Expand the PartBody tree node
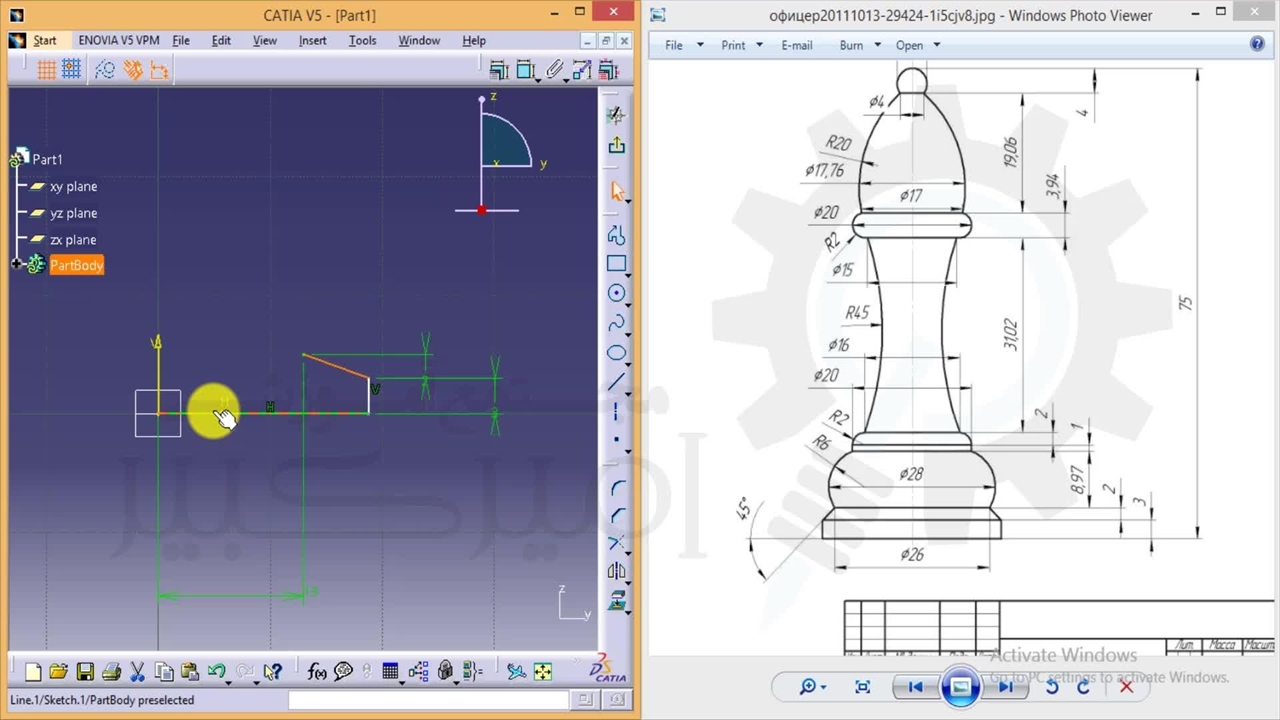The image size is (1280, 720). [17, 265]
